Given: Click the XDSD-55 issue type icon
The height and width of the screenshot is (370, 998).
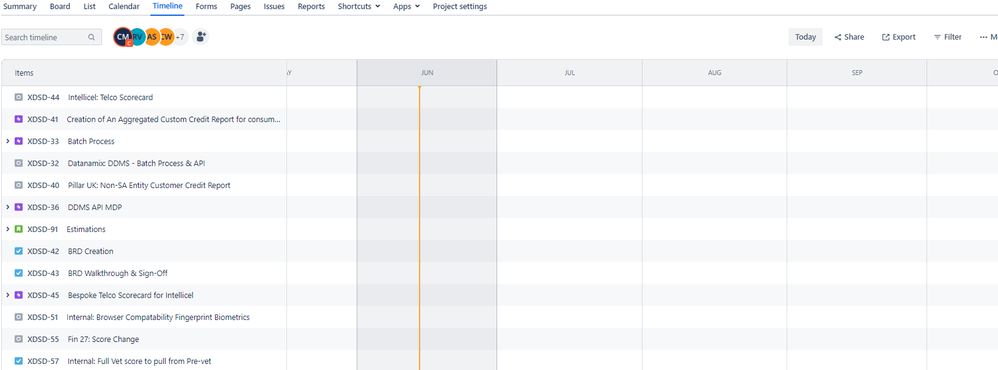Looking at the screenshot, I should (x=18, y=339).
